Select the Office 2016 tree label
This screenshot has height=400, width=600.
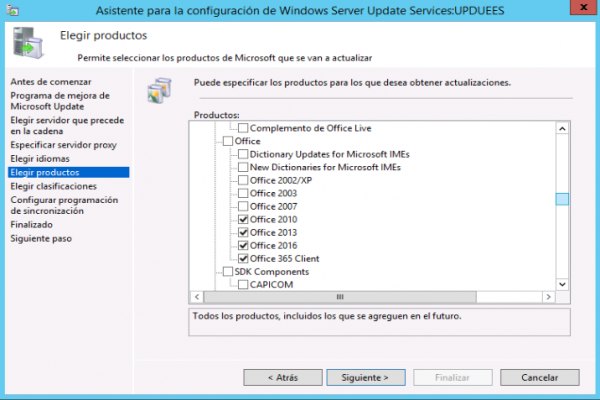[x=273, y=245]
